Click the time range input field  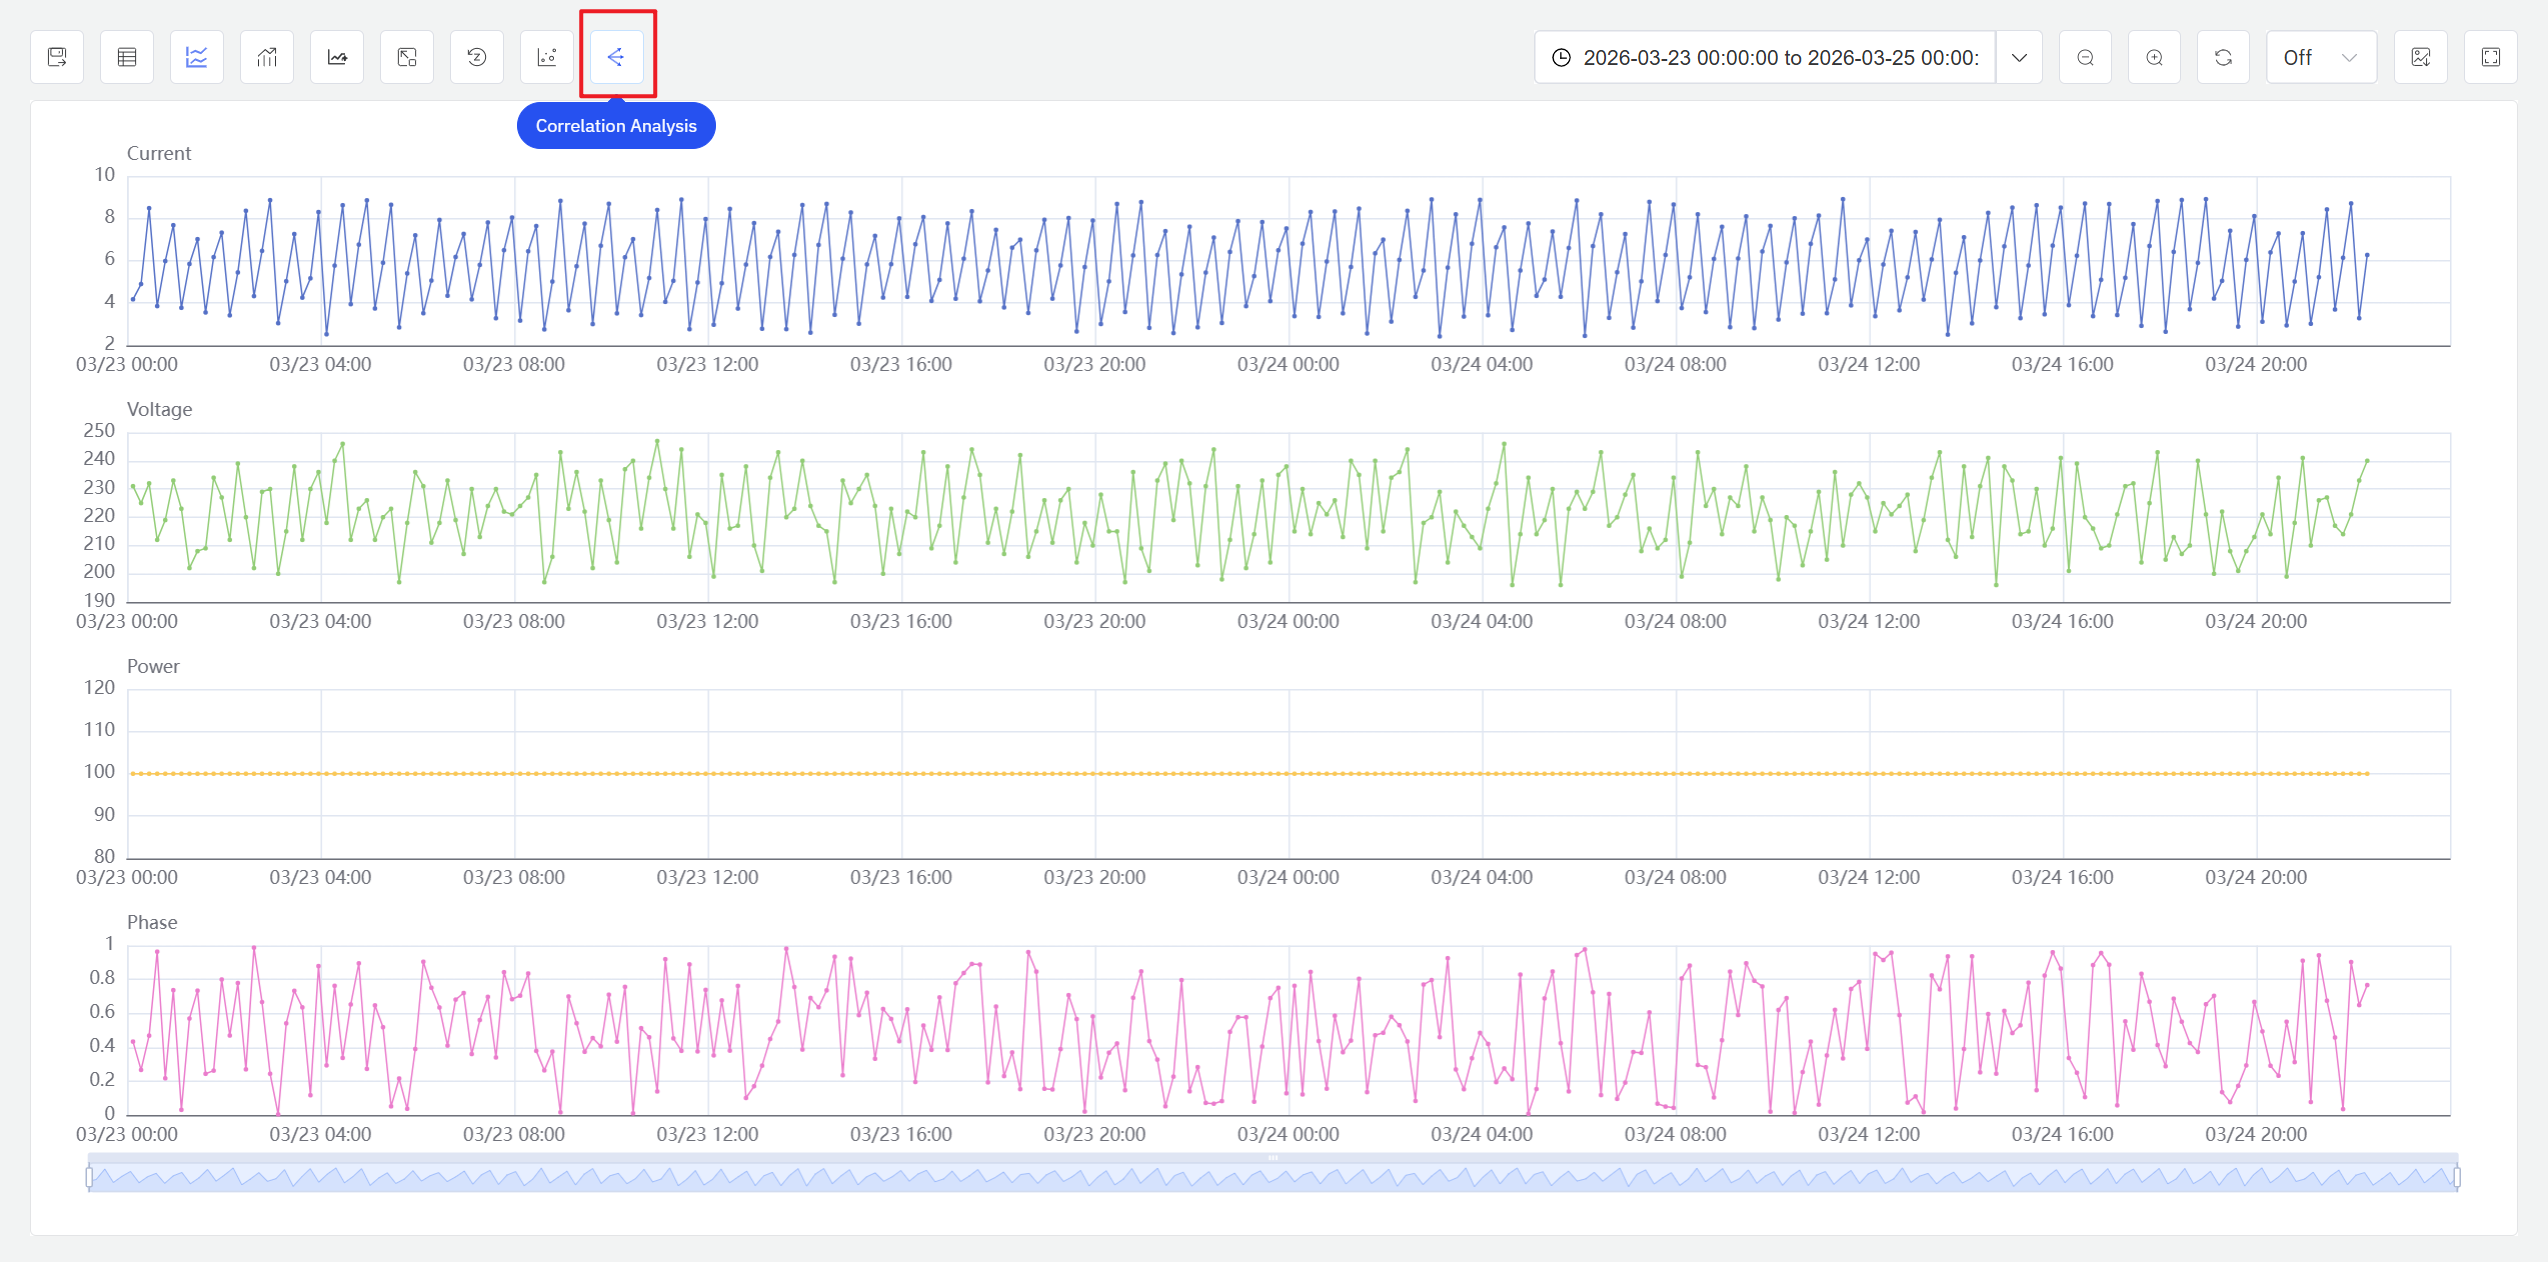(x=1763, y=57)
